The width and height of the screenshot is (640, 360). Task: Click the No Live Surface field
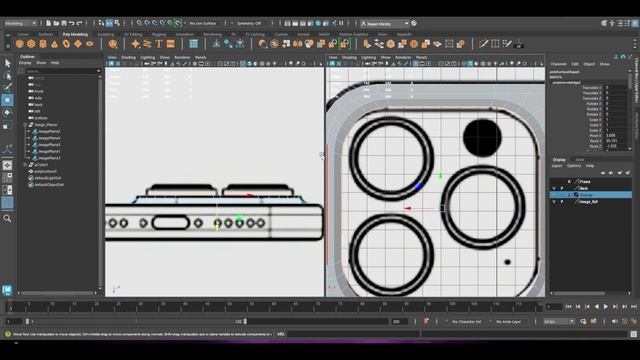[x=203, y=23]
